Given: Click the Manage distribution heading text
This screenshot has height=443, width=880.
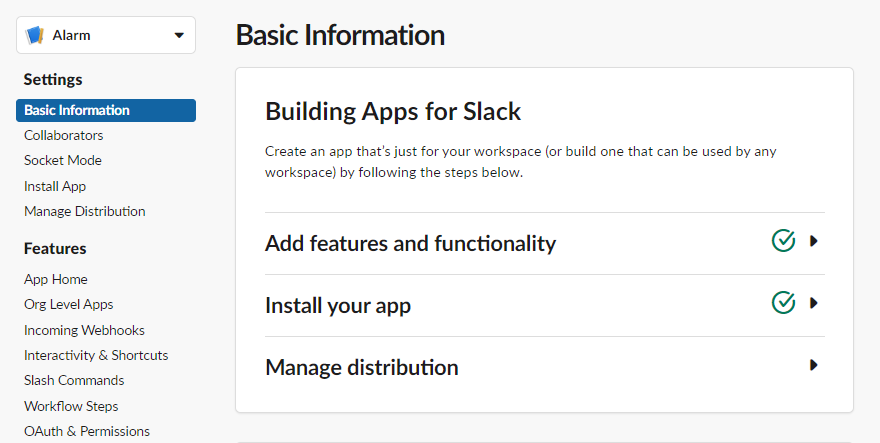Looking at the screenshot, I should pyautogui.click(x=361, y=367).
